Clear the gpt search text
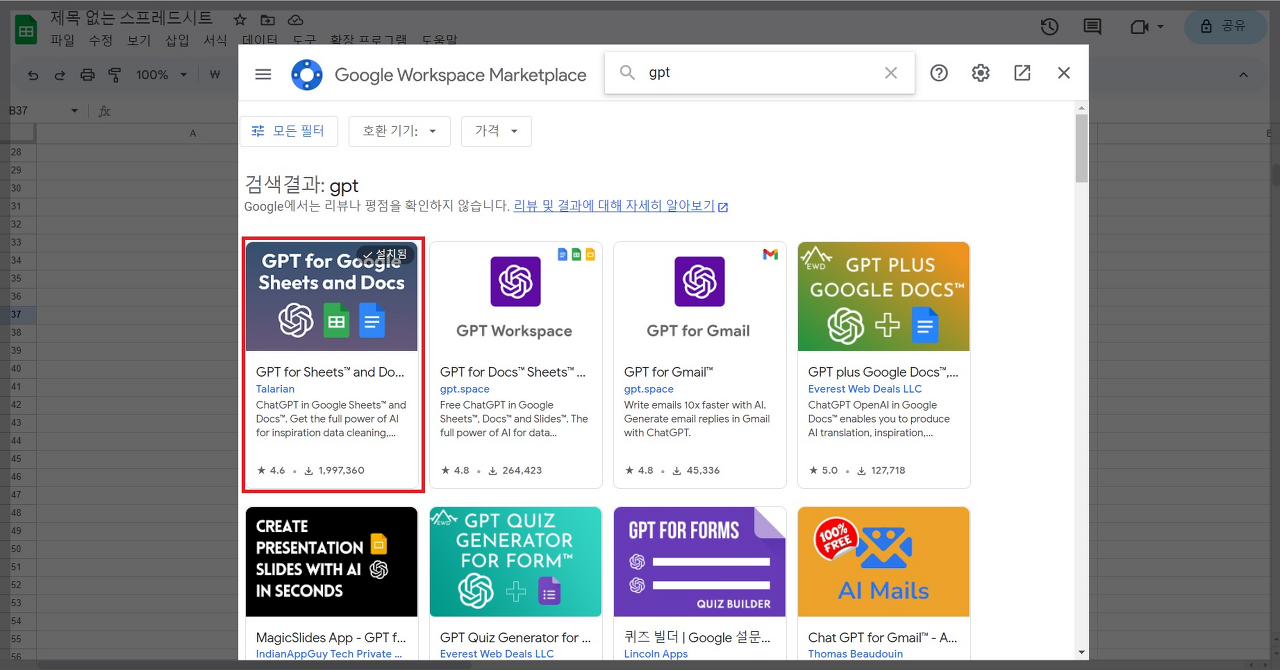 click(x=891, y=73)
